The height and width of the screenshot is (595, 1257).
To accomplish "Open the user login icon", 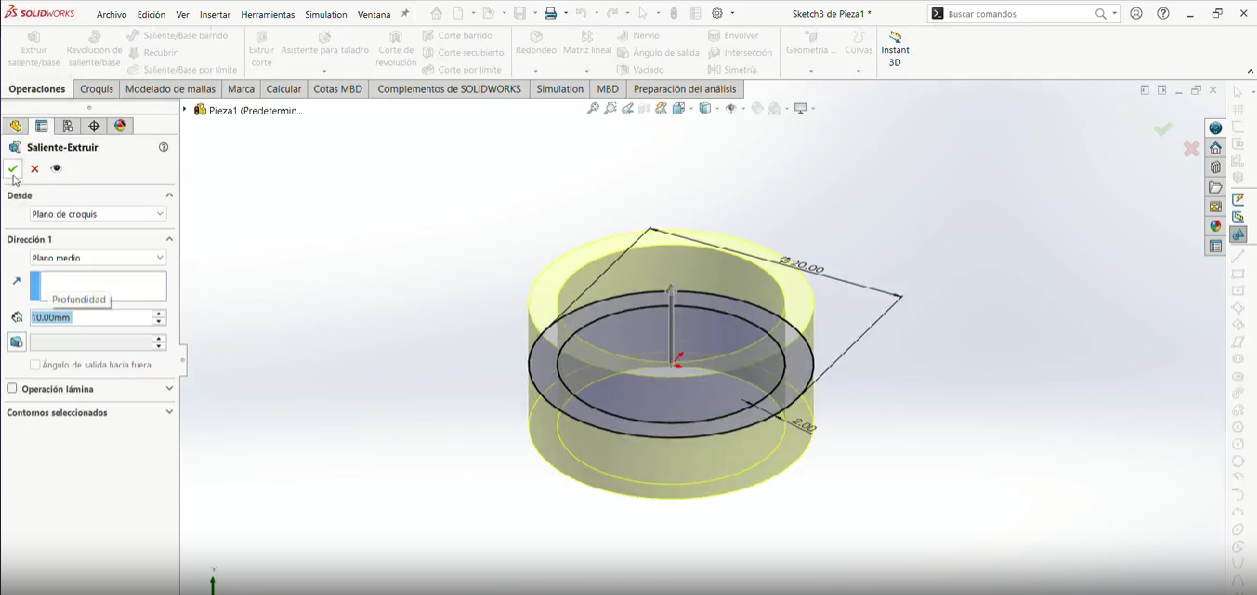I will tap(1137, 14).
